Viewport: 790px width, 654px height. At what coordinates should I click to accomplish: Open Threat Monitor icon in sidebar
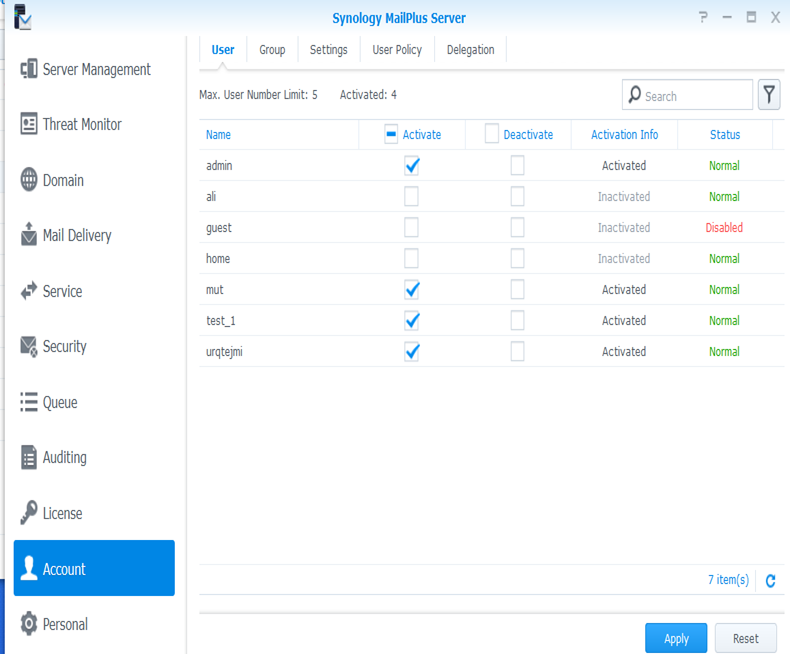tap(29, 124)
